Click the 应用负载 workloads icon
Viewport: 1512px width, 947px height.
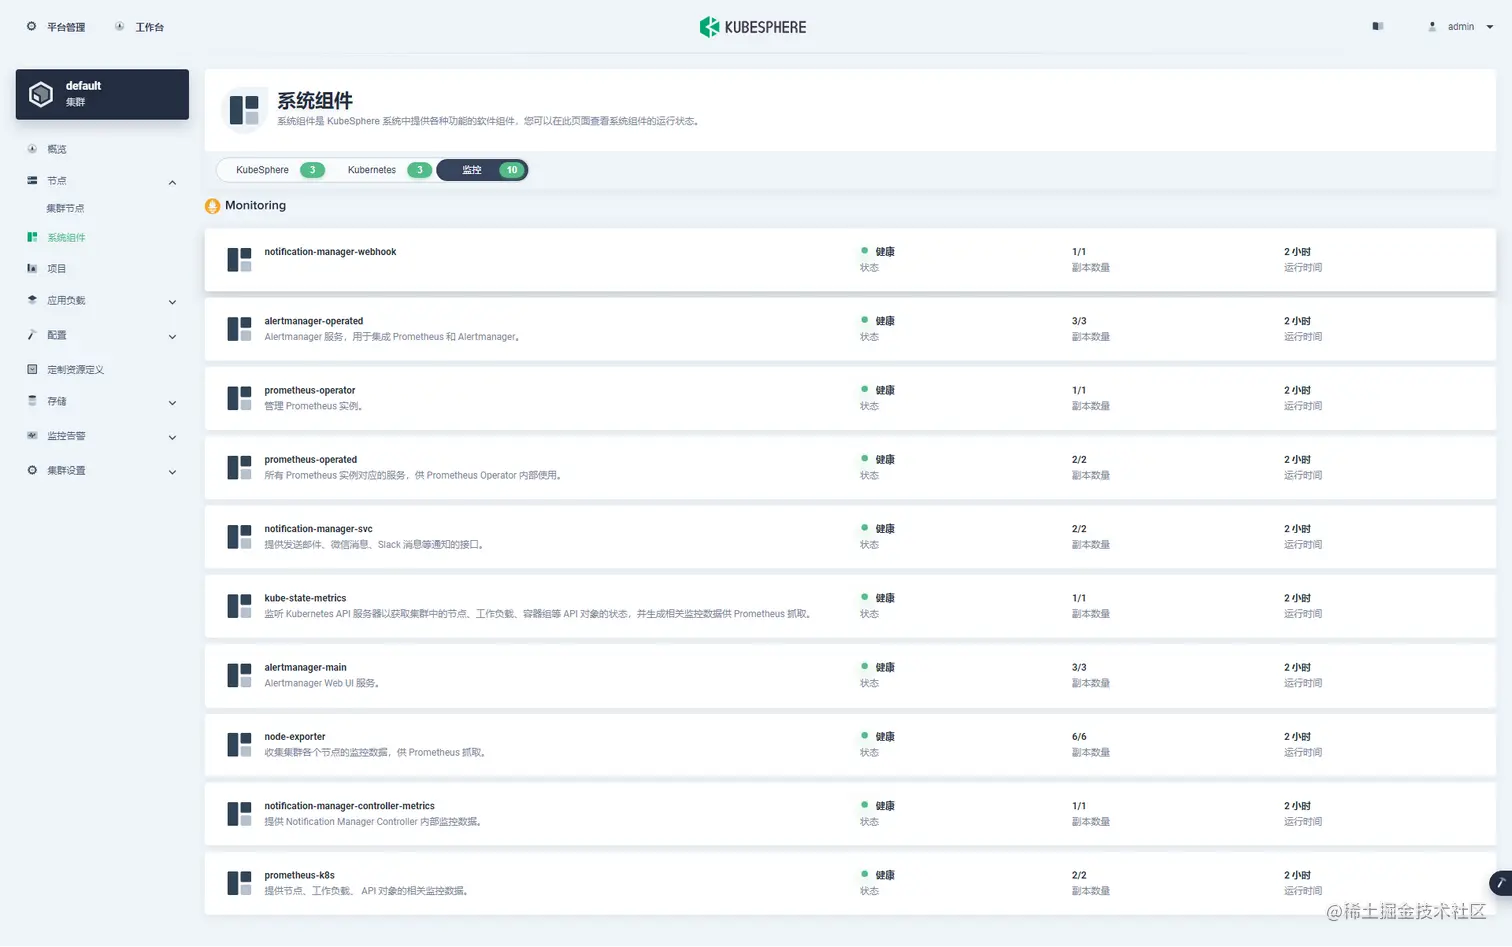click(32, 300)
